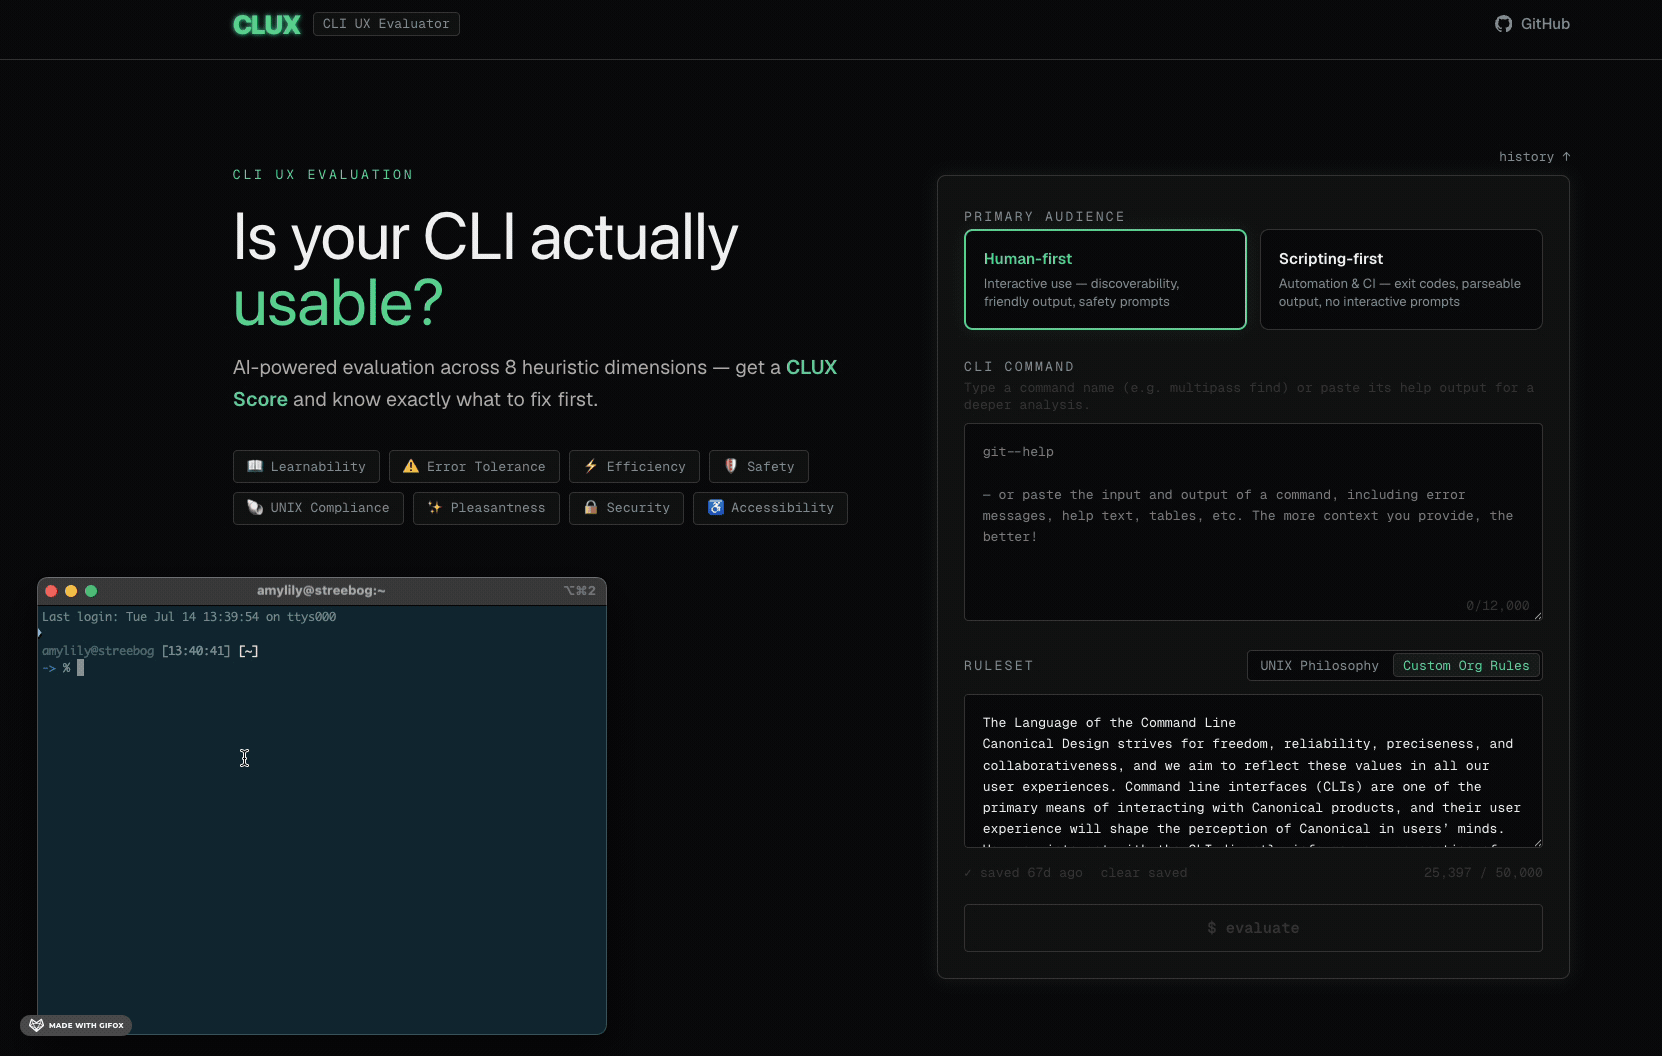Click the 'saved 67d ago' status text
Image resolution: width=1662 pixels, height=1056 pixels.
pos(1024,873)
